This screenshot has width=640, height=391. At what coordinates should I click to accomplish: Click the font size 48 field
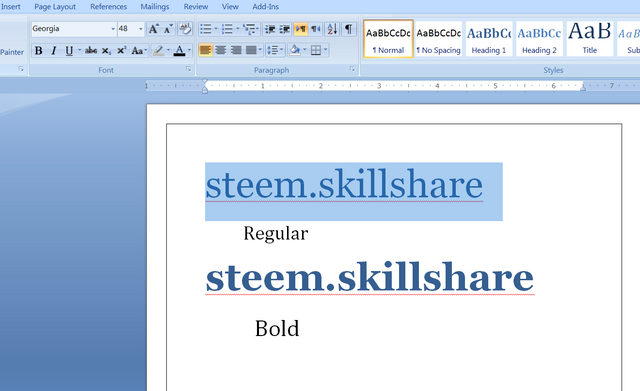tap(127, 29)
